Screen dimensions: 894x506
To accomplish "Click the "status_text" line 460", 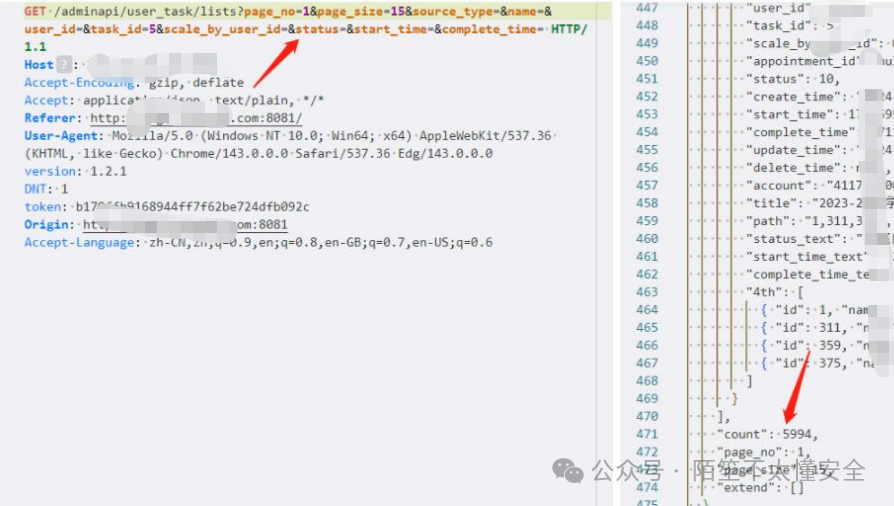I will point(818,238).
